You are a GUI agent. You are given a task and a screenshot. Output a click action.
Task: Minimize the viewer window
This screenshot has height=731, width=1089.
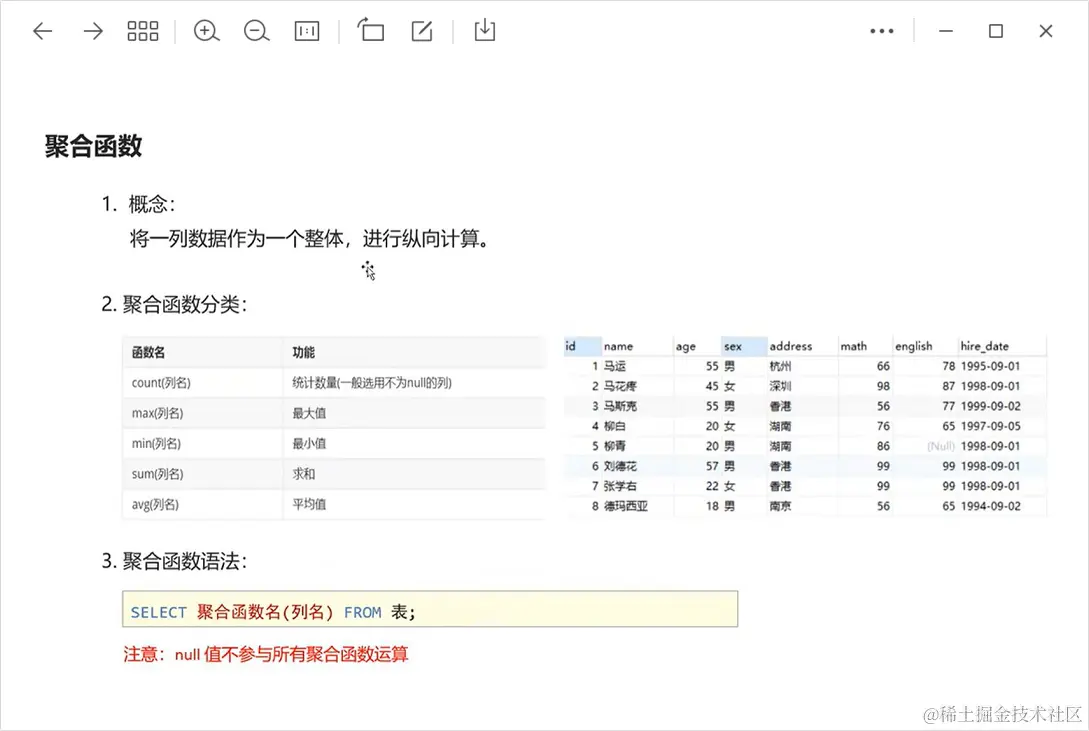(x=946, y=31)
